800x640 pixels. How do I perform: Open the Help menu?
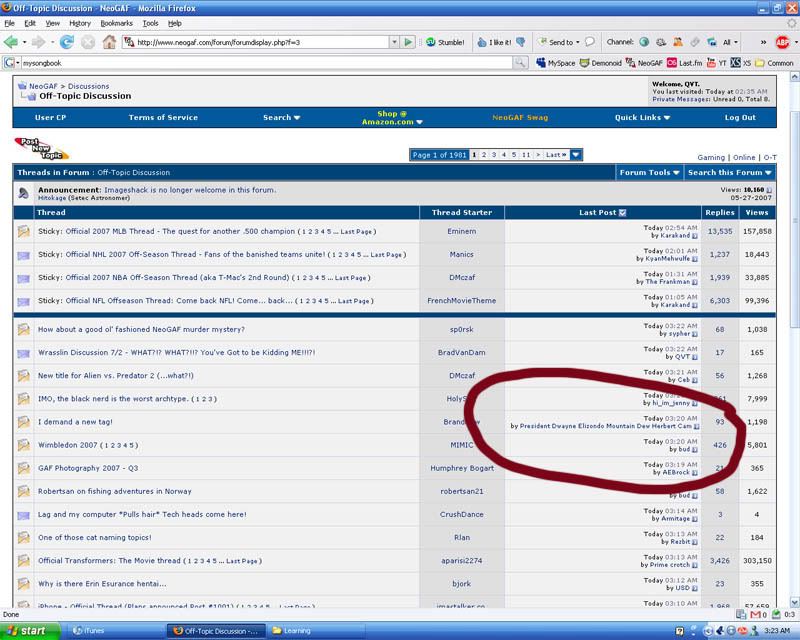(174, 23)
